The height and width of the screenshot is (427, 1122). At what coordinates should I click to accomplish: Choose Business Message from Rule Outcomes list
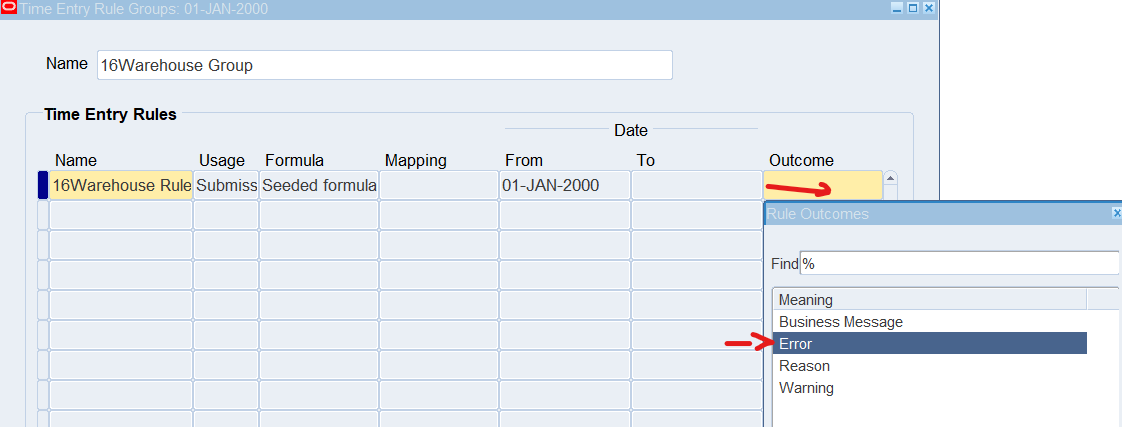point(841,322)
